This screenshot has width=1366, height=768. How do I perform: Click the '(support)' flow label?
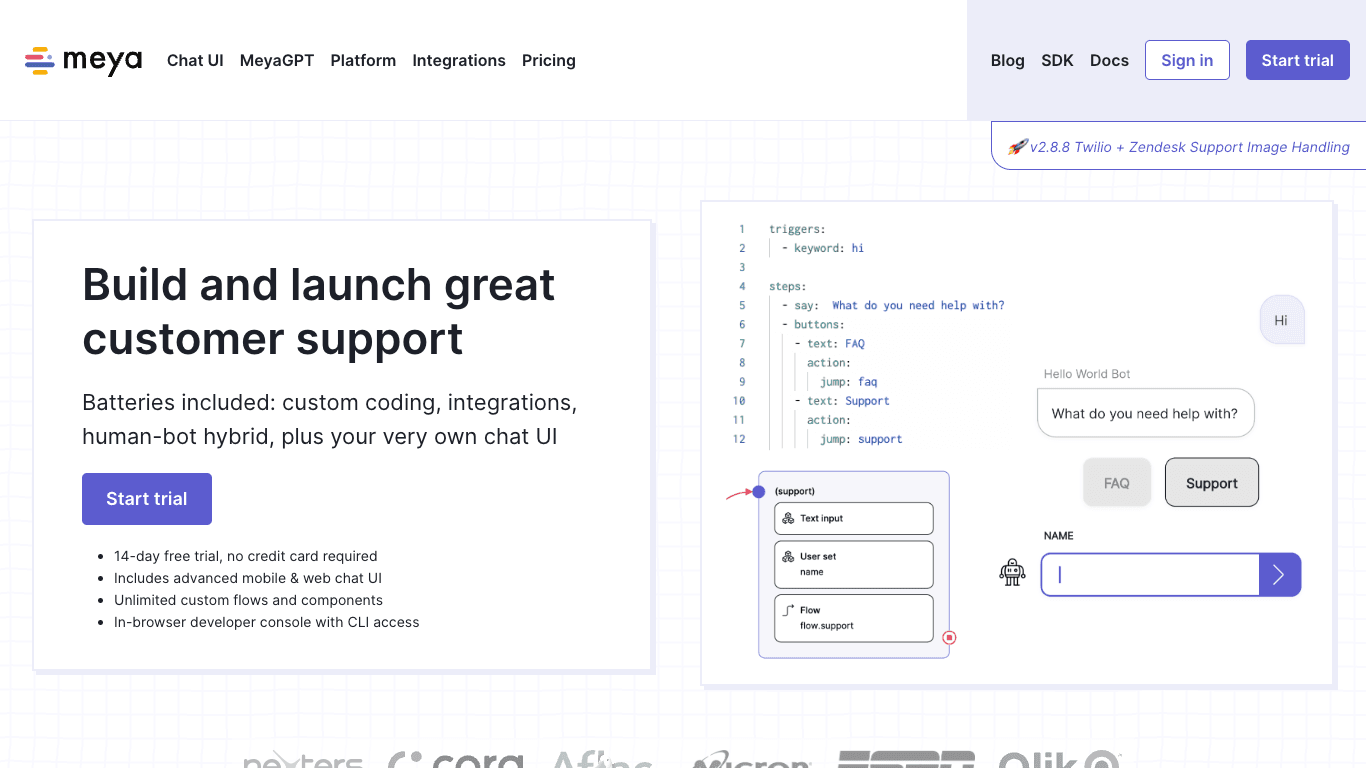pos(795,491)
